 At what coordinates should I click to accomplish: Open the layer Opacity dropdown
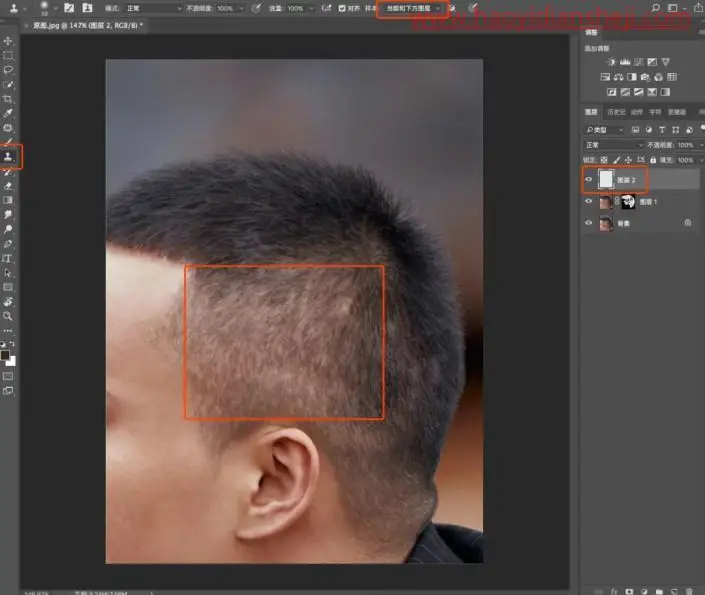701,145
